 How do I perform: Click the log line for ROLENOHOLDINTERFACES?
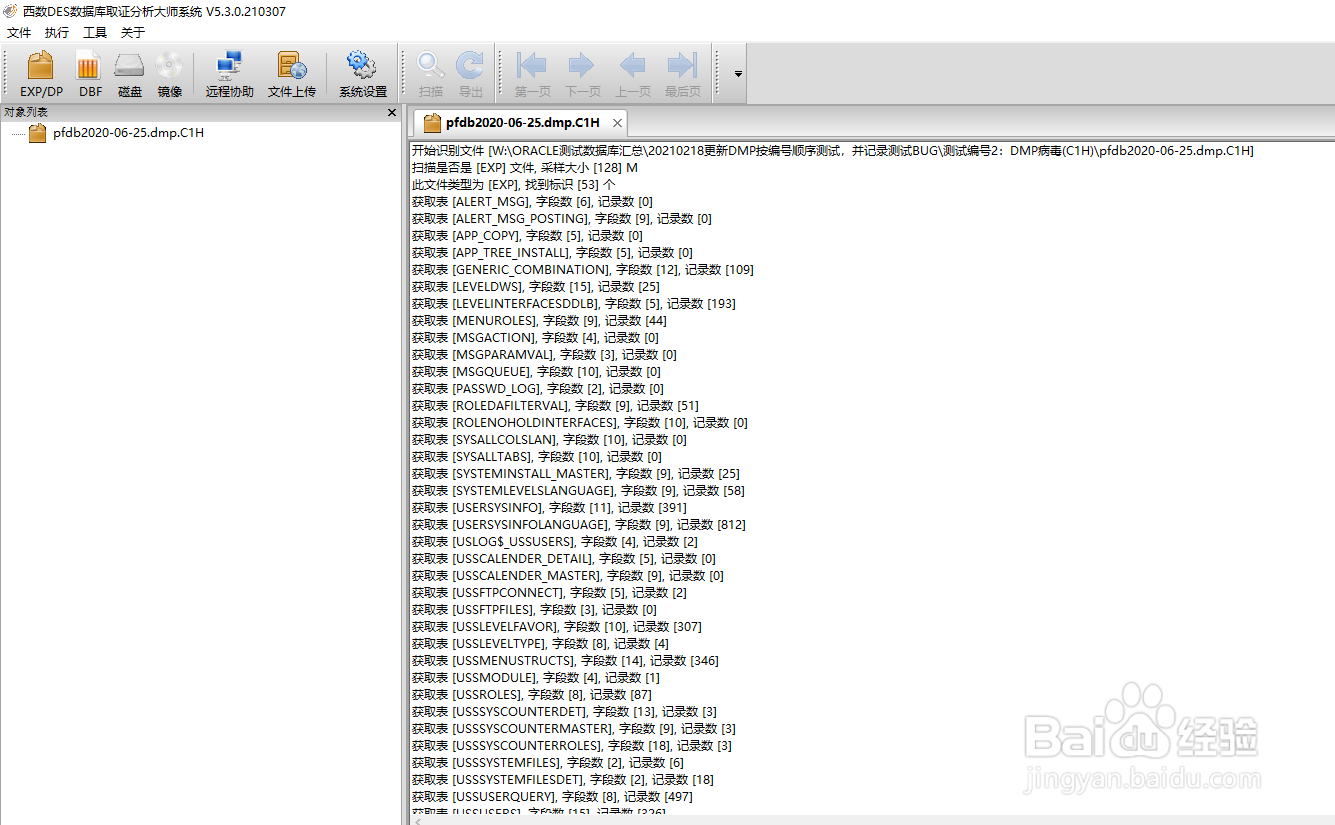click(x=580, y=423)
